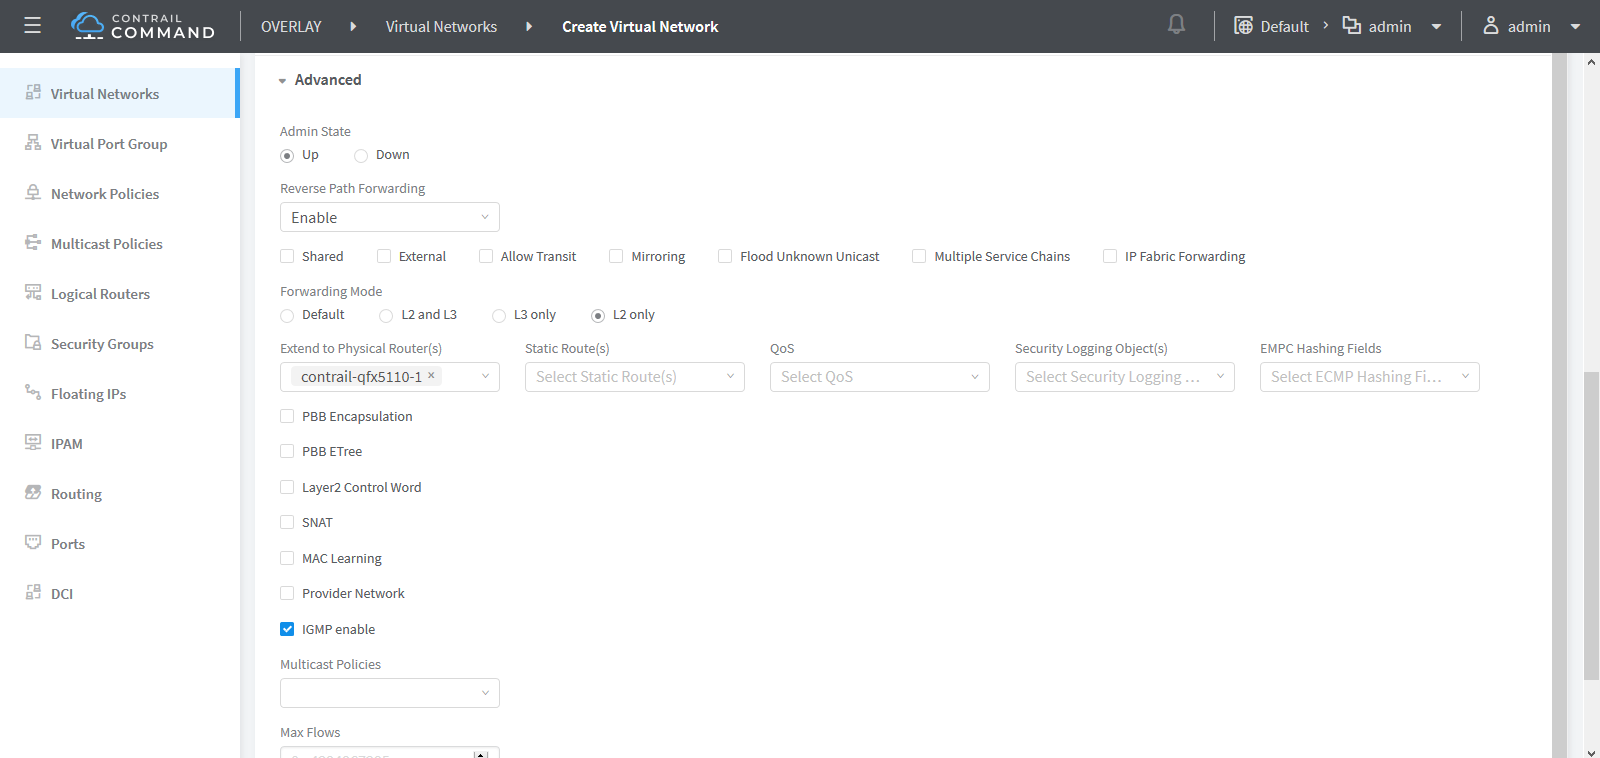This screenshot has width=1600, height=758.
Task: Click the notifications bell icon
Action: (x=1176, y=25)
